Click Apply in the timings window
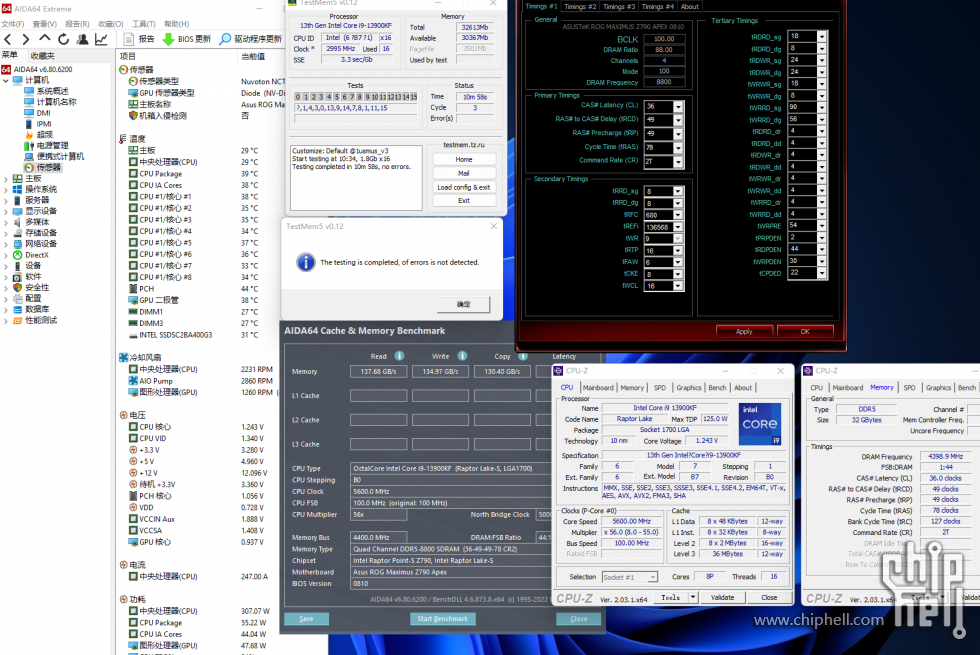Image resolution: width=980 pixels, height=655 pixels. coord(744,332)
